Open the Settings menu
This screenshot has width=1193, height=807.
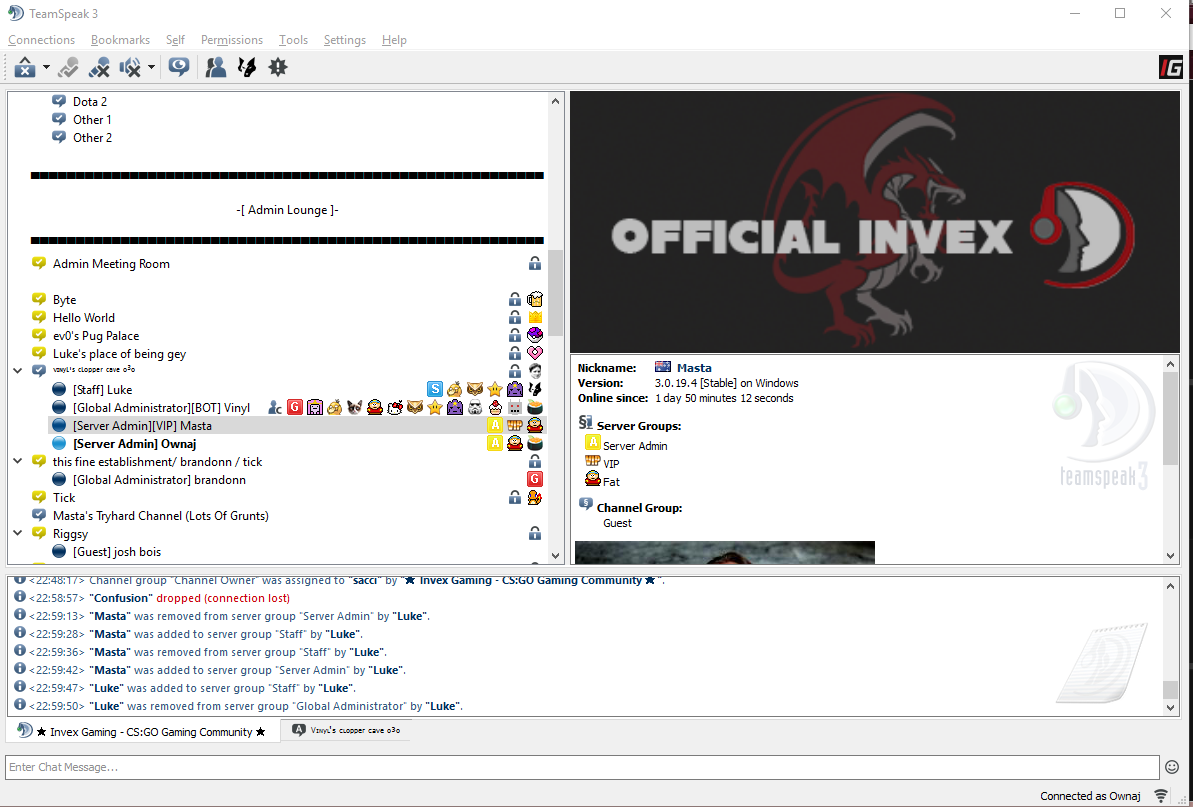pos(345,40)
